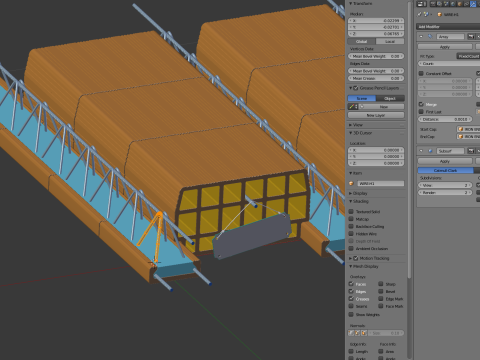Enable Ambient Occlusion checkbox

tap(351, 248)
